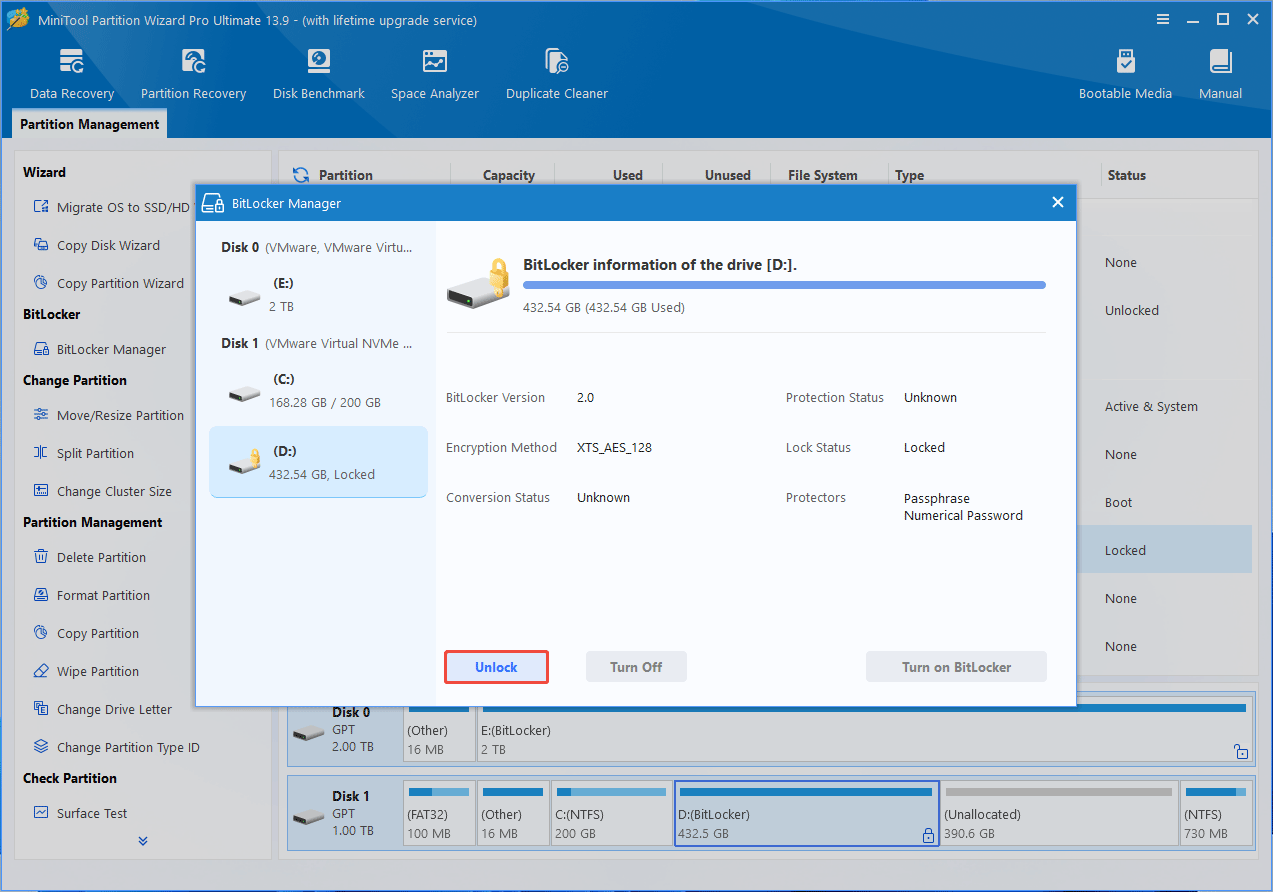Choose Format Partition in the sidebar

tap(91, 595)
